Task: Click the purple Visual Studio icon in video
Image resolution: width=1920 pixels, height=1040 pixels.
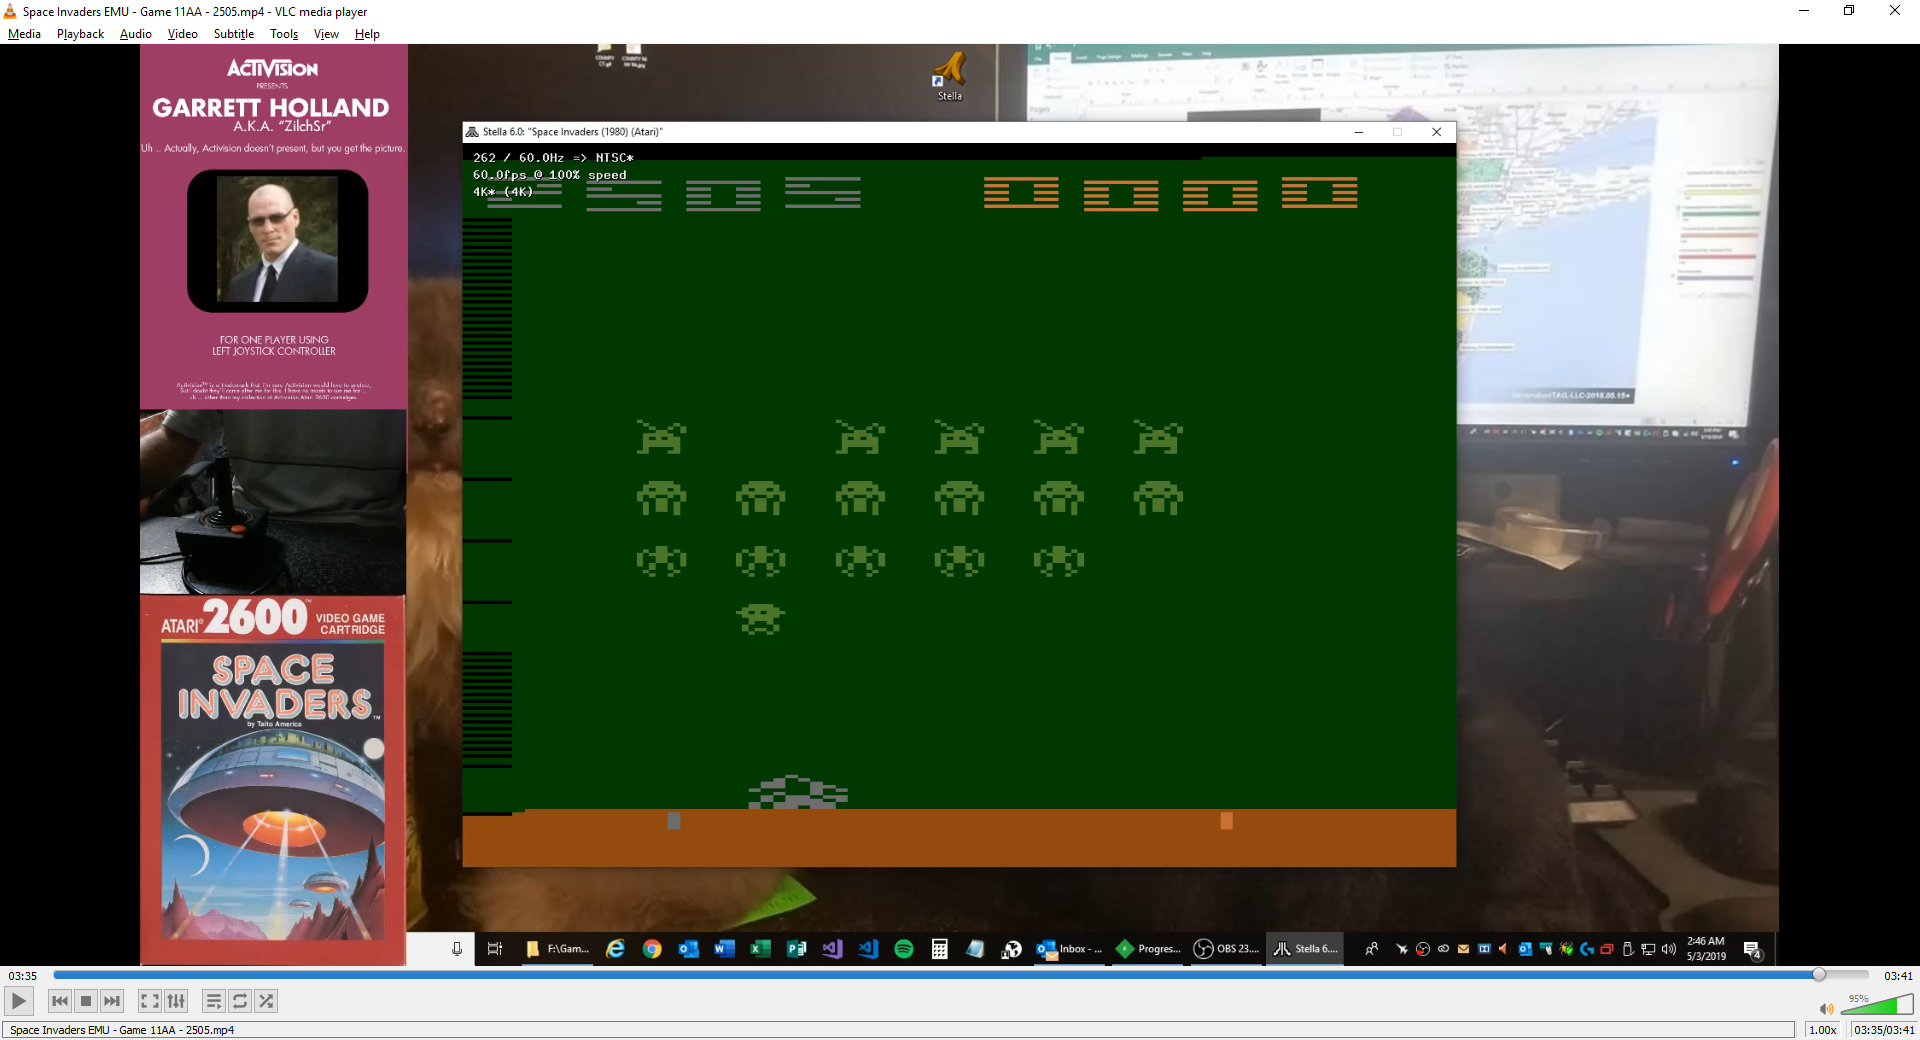Action: (832, 949)
